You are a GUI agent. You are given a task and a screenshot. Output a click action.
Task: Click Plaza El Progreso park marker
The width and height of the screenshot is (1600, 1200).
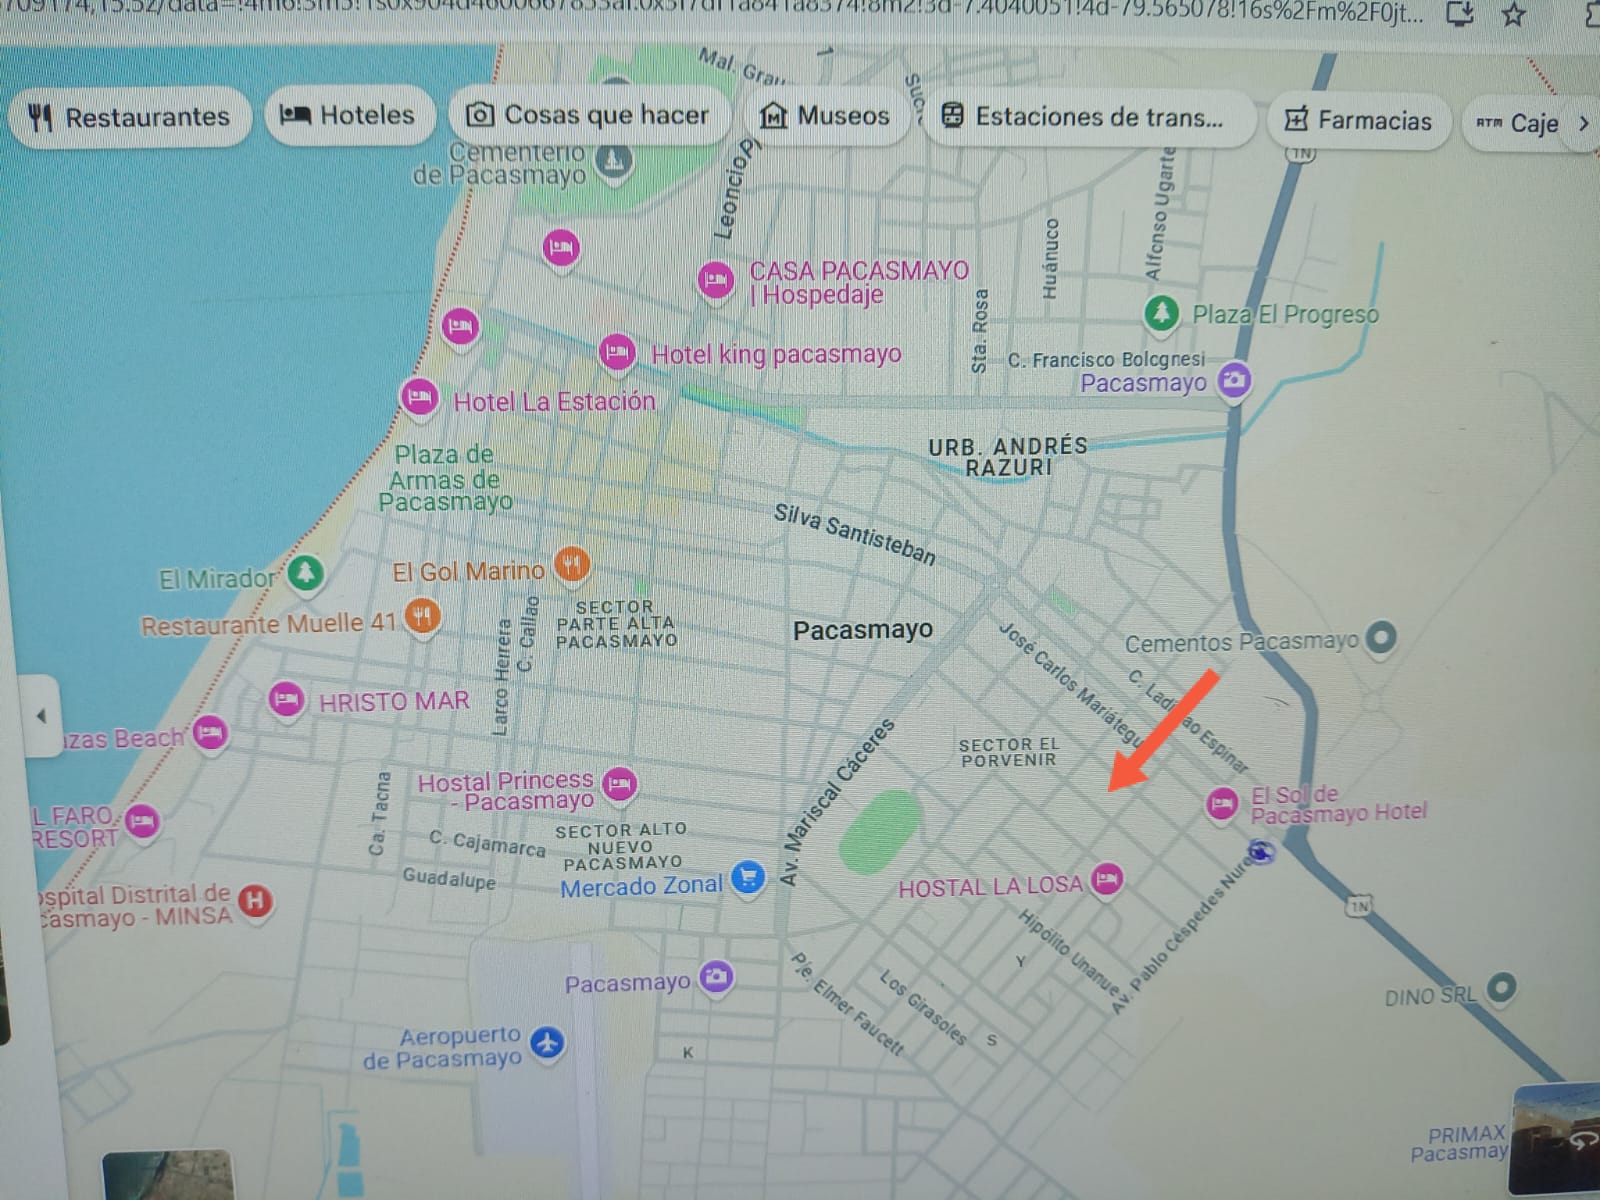[x=1160, y=314]
